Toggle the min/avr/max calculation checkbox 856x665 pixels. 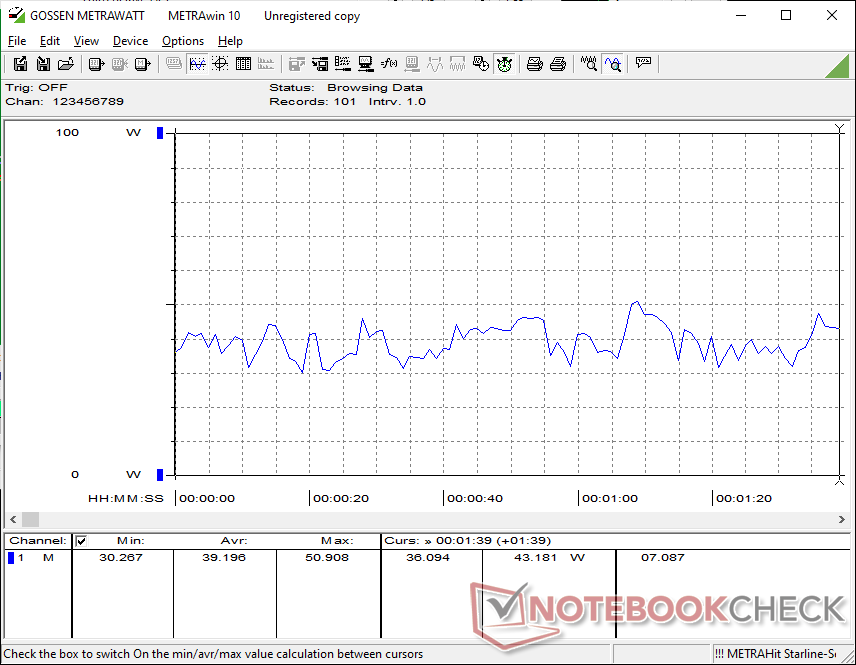pos(82,541)
